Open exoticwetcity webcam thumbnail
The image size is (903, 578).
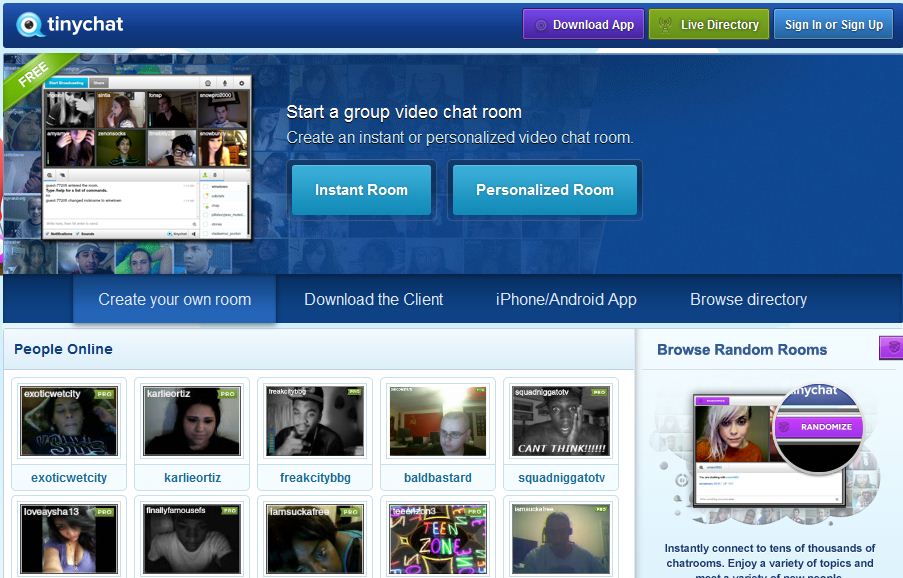tap(69, 421)
